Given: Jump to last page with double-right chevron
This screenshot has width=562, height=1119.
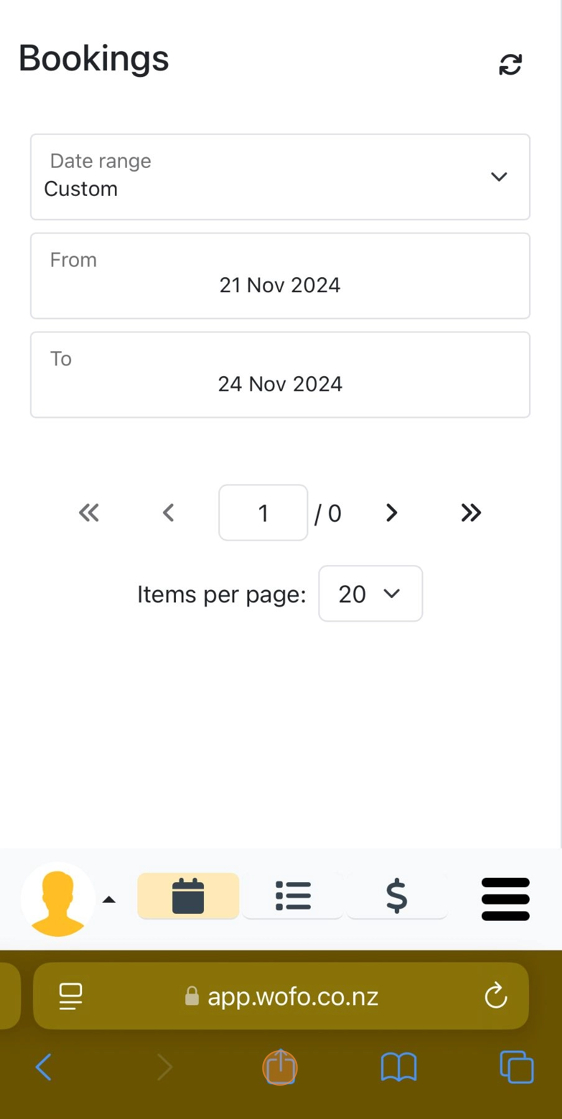Looking at the screenshot, I should click(471, 512).
